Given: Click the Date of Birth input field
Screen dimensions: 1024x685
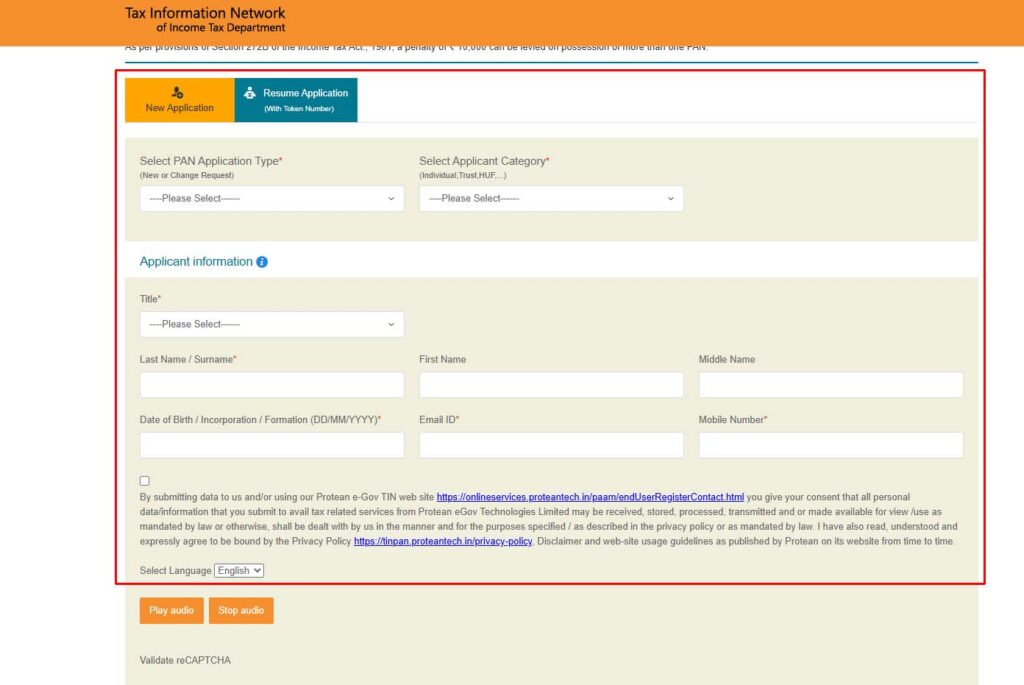Looking at the screenshot, I should (x=272, y=445).
